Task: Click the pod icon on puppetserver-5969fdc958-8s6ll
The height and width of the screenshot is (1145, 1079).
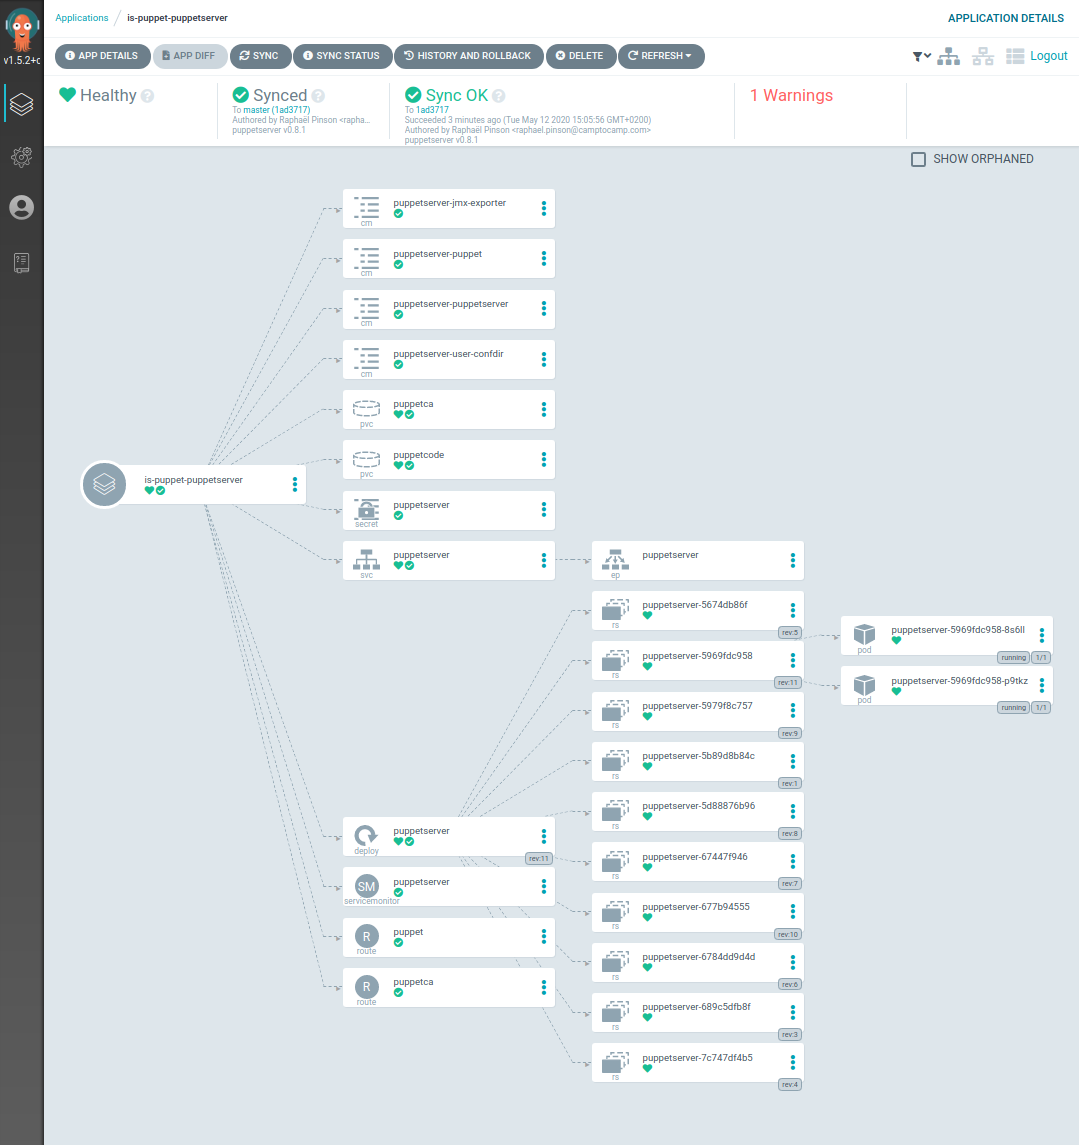Action: 864,635
